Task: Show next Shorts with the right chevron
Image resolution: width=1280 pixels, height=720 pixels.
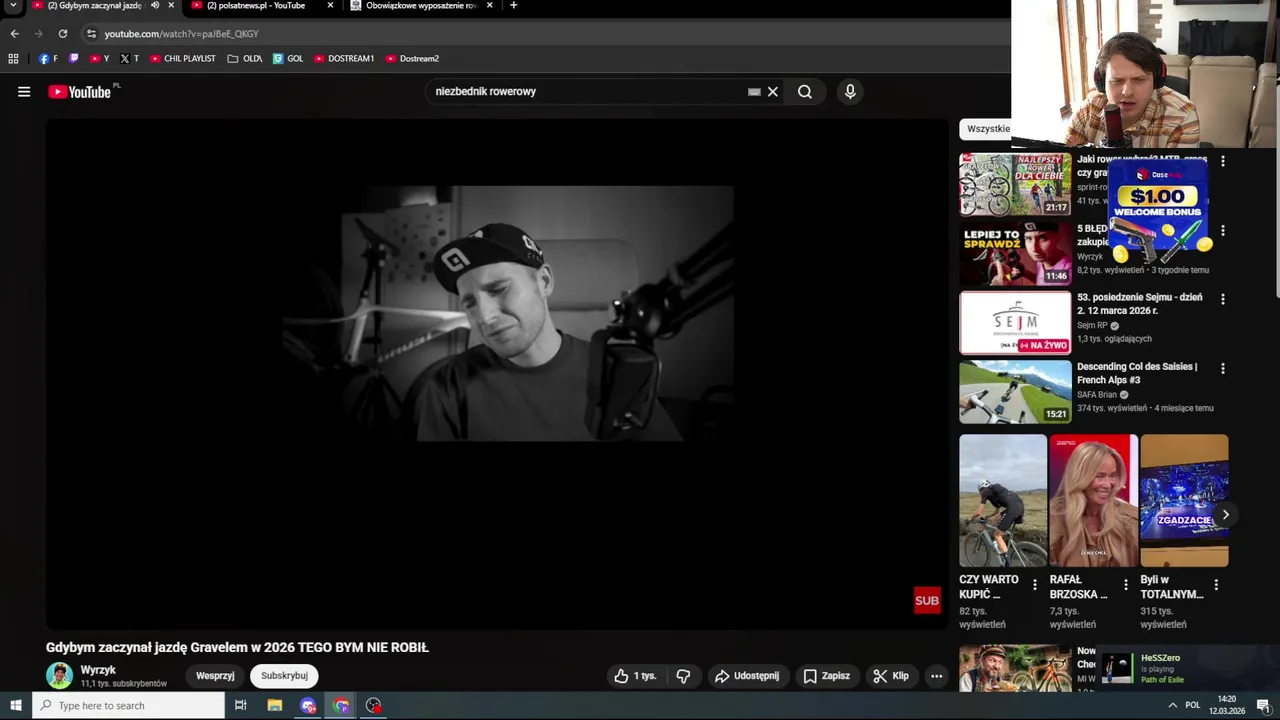Action: 1225,515
